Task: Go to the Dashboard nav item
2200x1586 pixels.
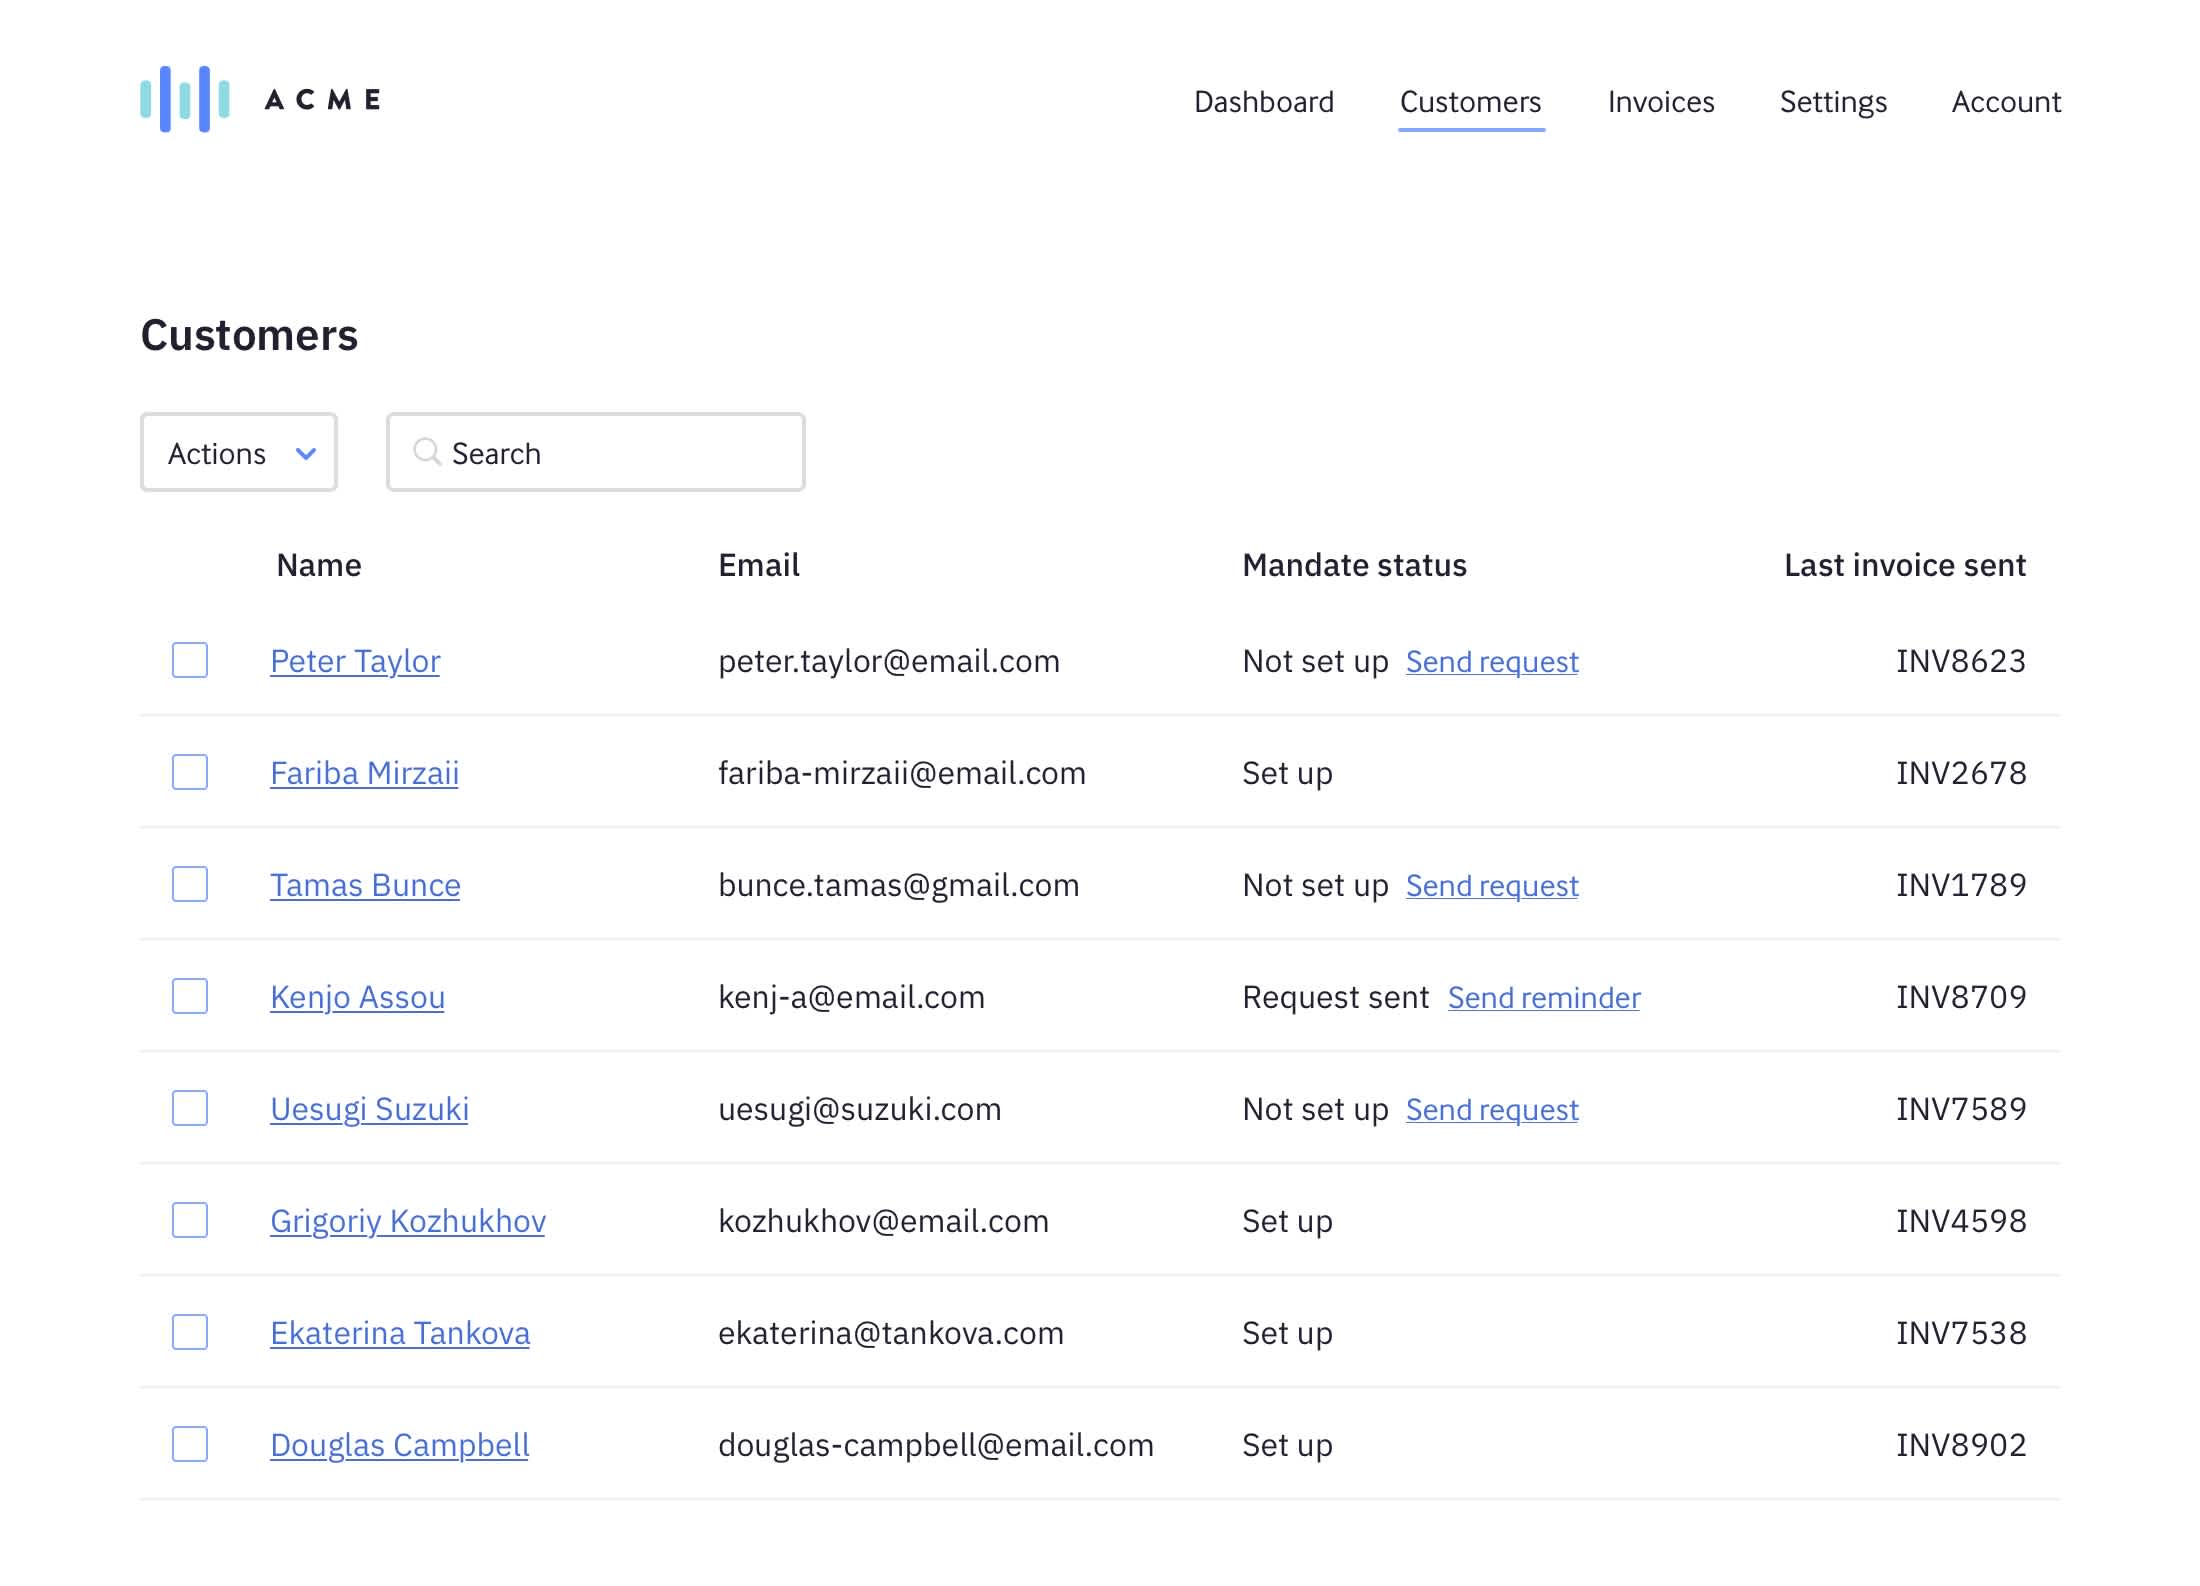Action: [1263, 102]
